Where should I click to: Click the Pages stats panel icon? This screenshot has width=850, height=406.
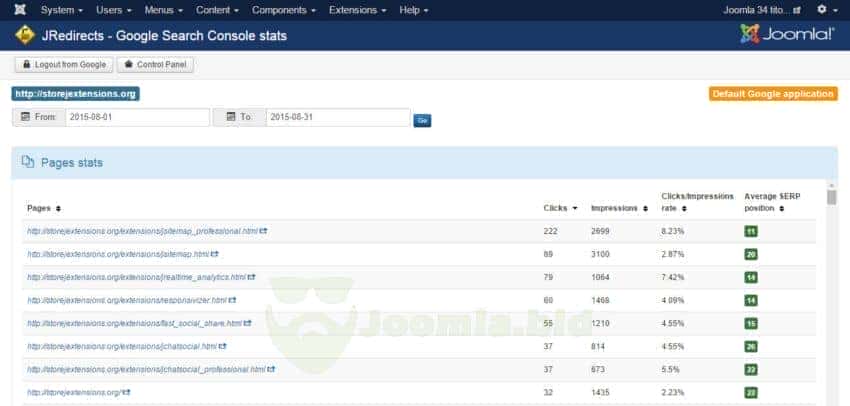click(28, 162)
